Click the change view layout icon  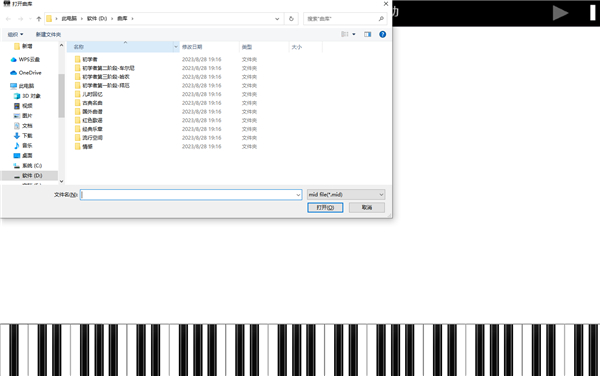345,34
